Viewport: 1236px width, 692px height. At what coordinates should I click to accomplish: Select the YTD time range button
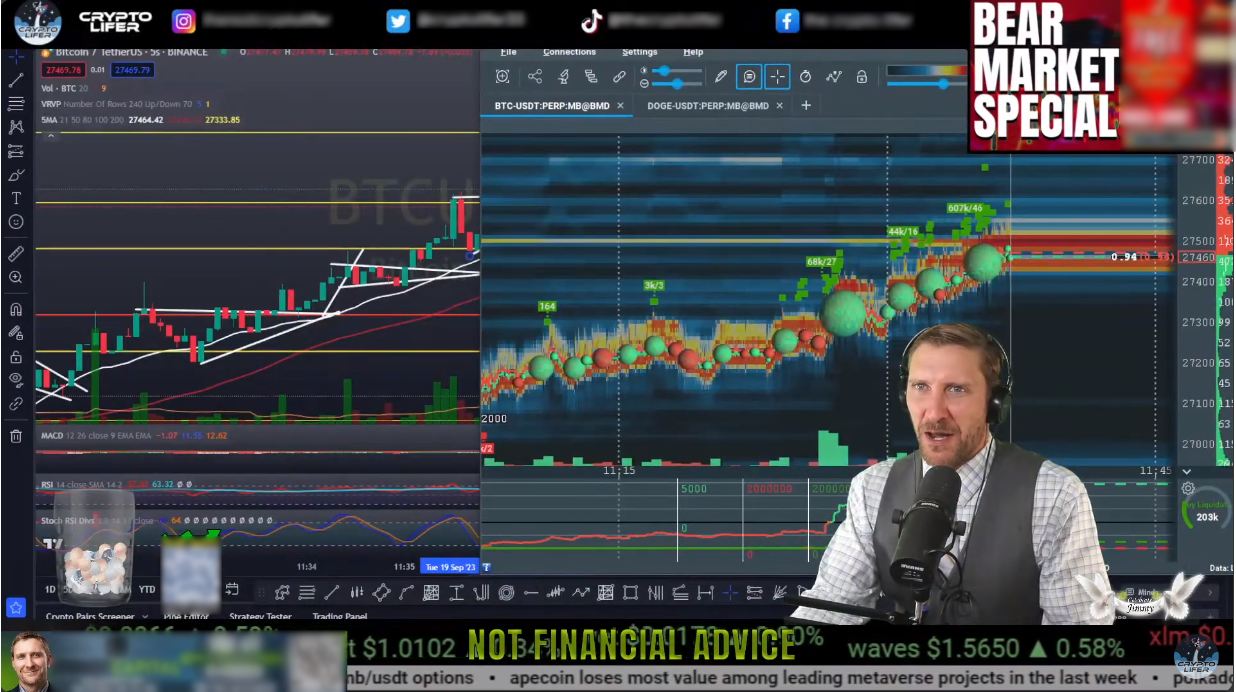[x=147, y=589]
